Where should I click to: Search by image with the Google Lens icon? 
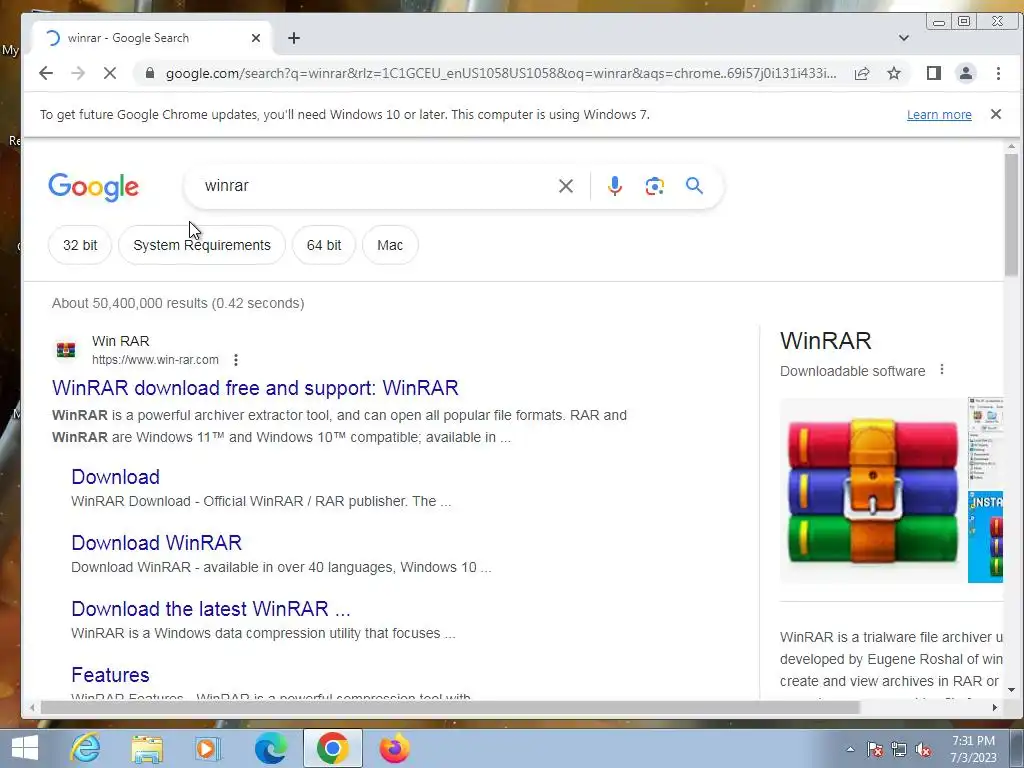click(x=654, y=186)
